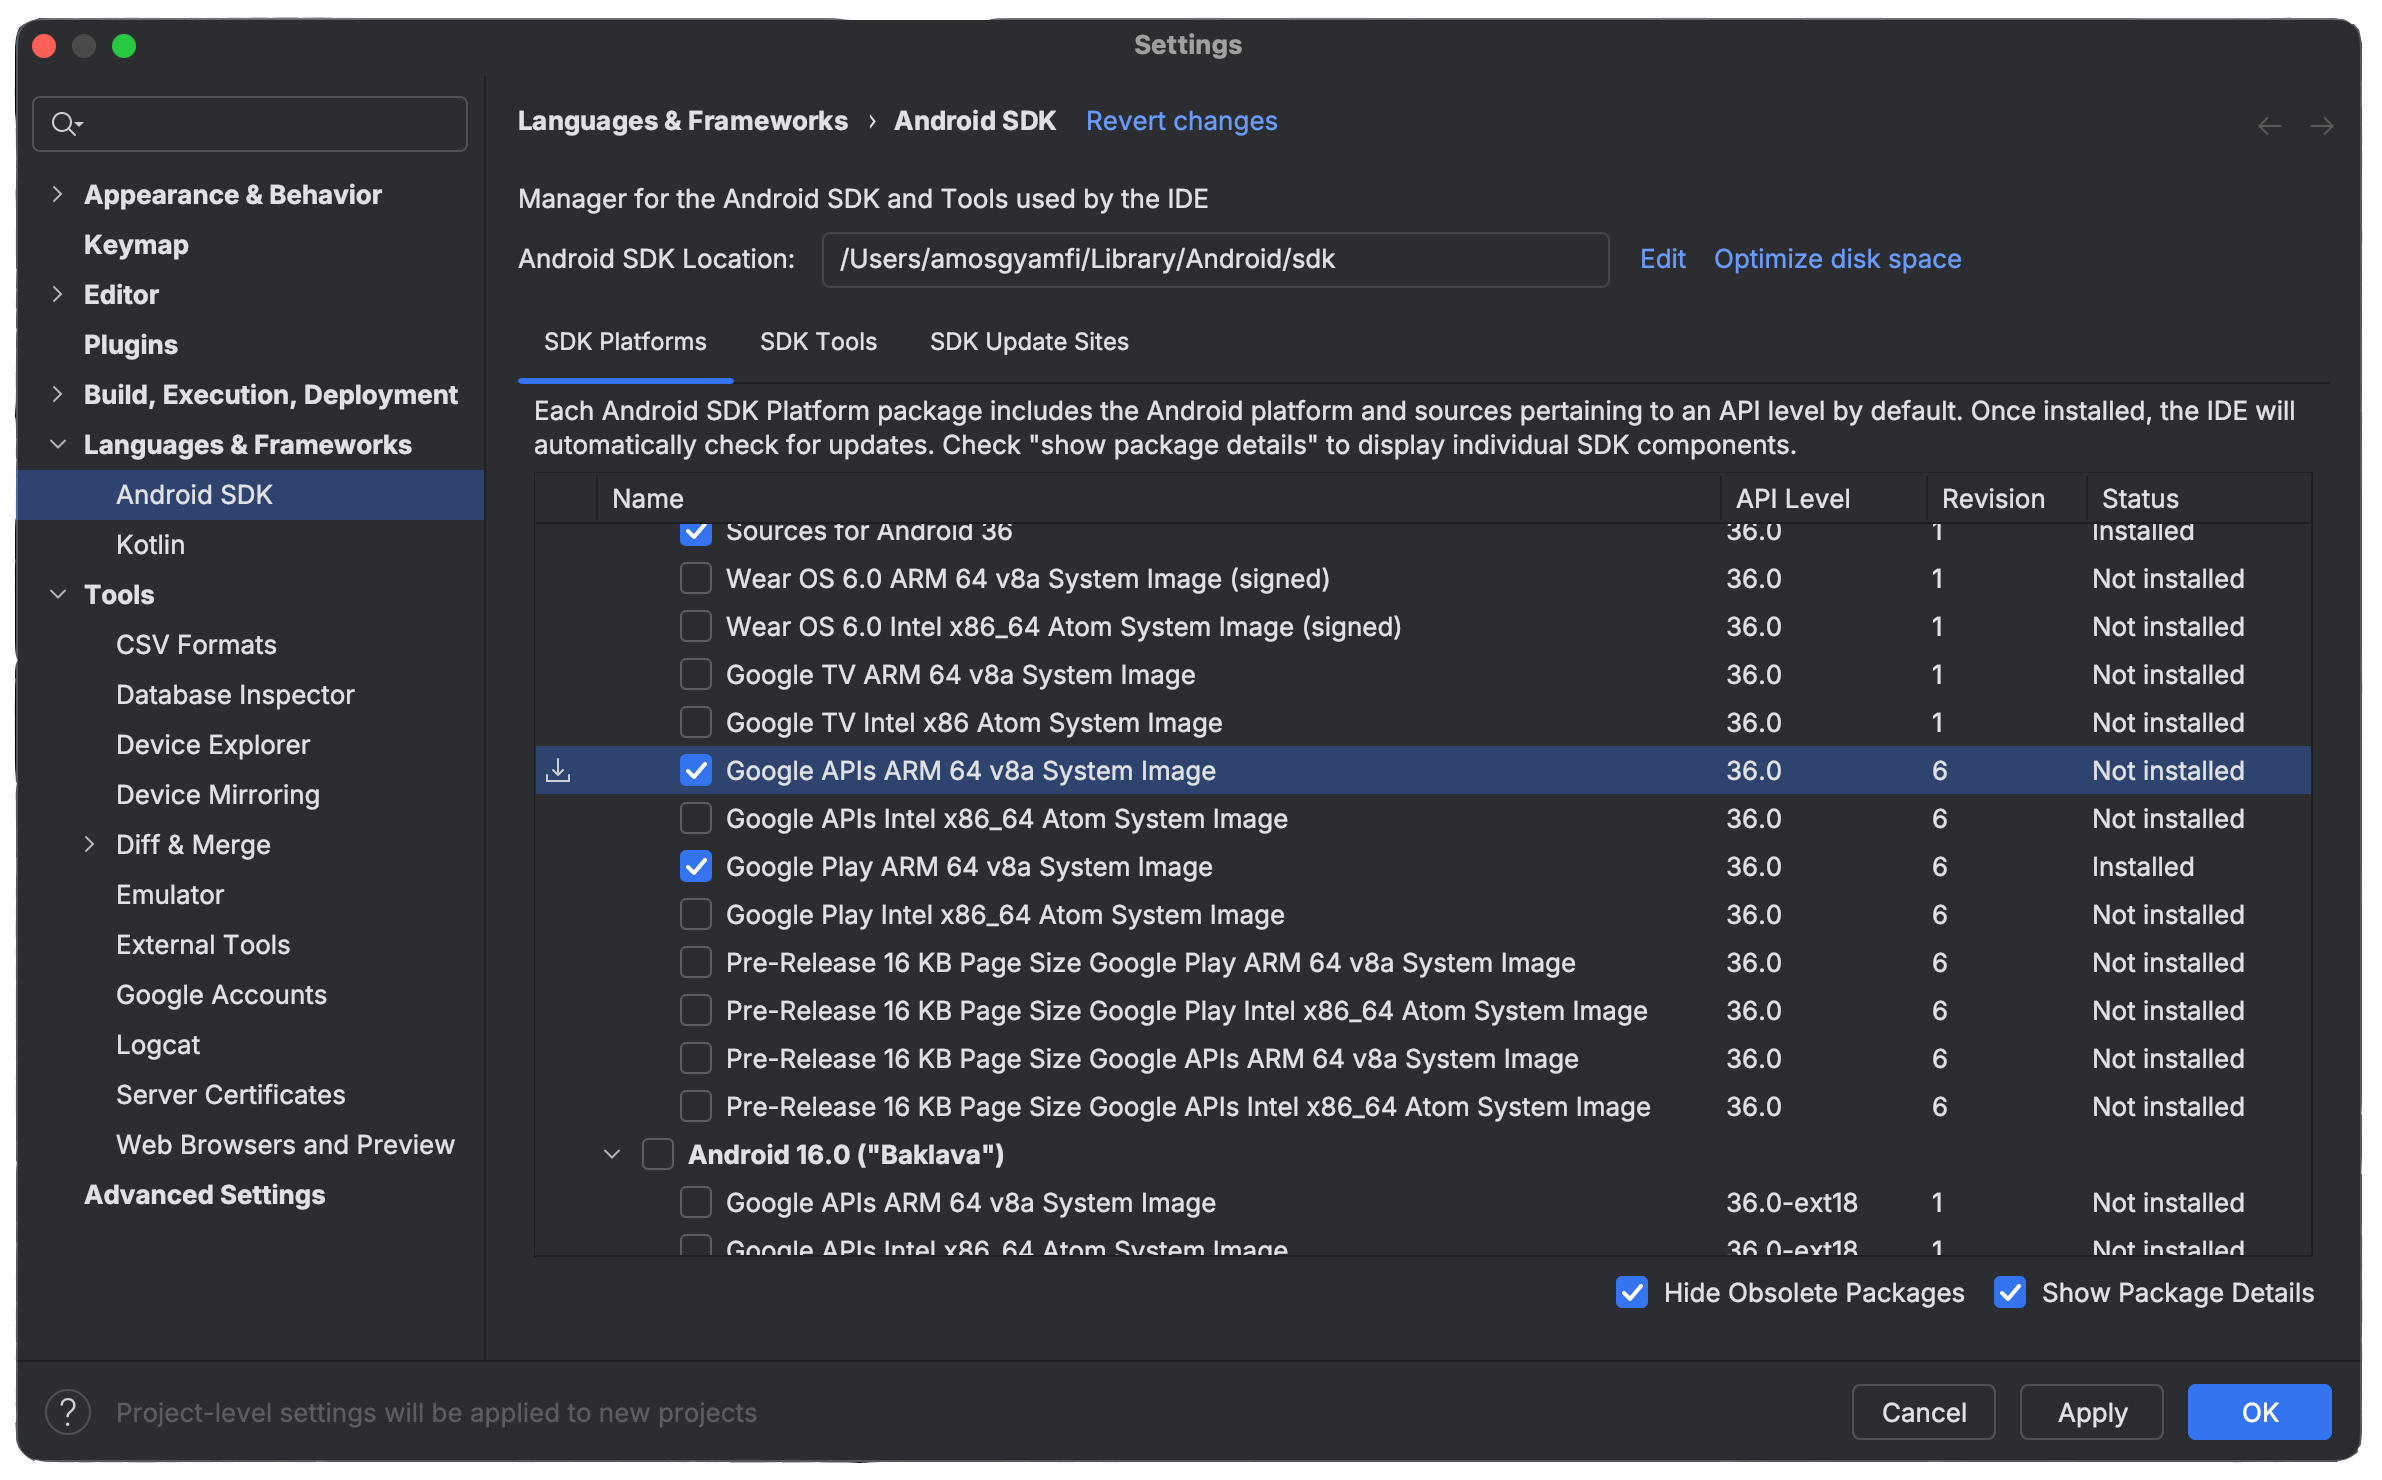
Task: Check Pre-Release 16 KB Google APIs ARM 64 image
Action: tap(696, 1058)
